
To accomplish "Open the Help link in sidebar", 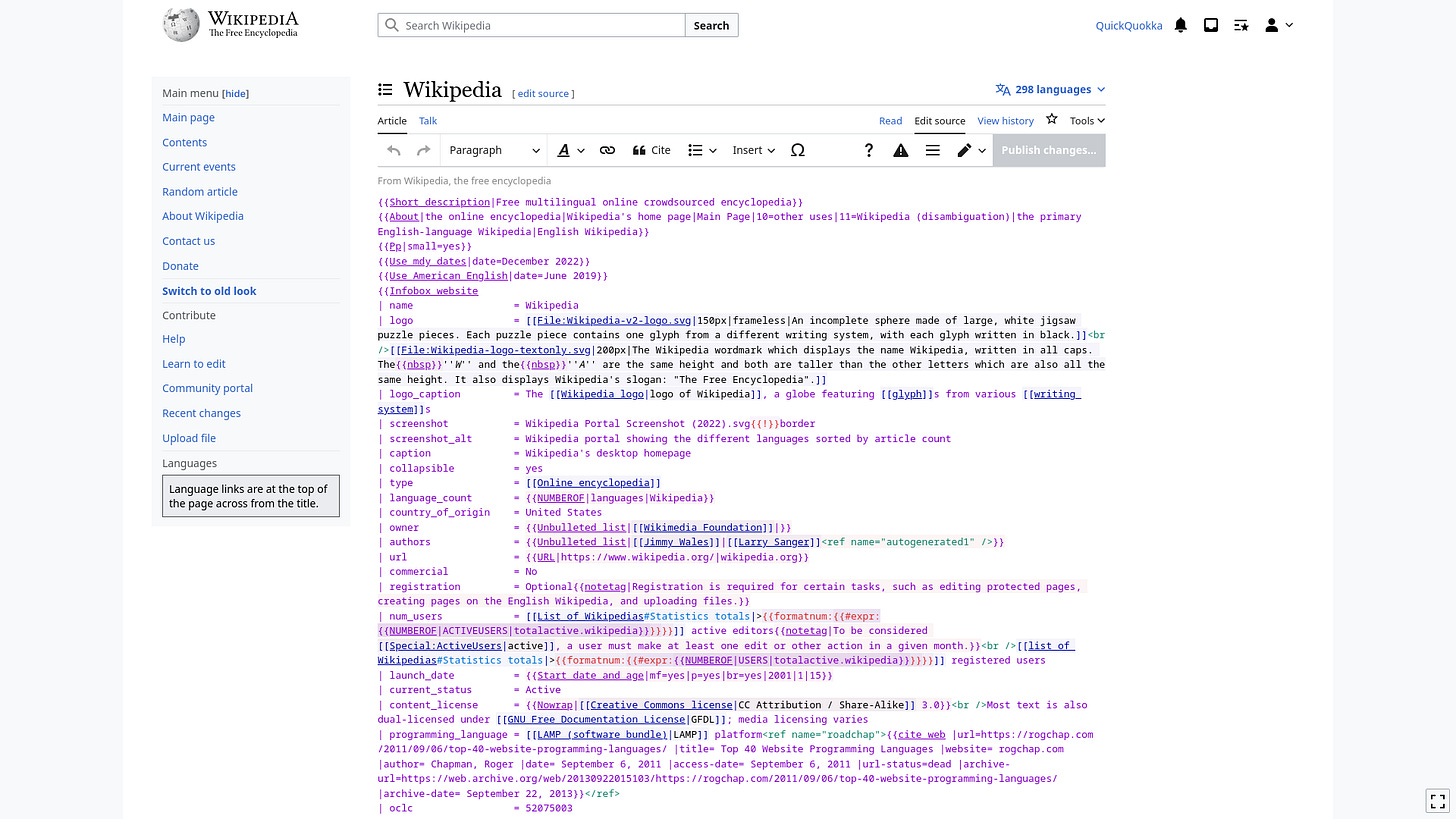I will click(173, 338).
